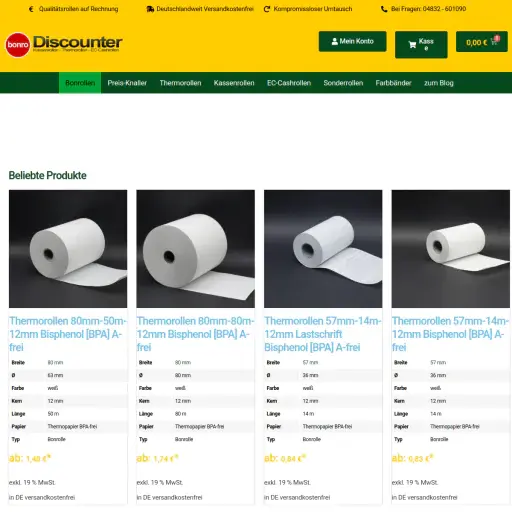Click the exchange refresh arrow icon
This screenshot has height=512, width=512.
267,9
